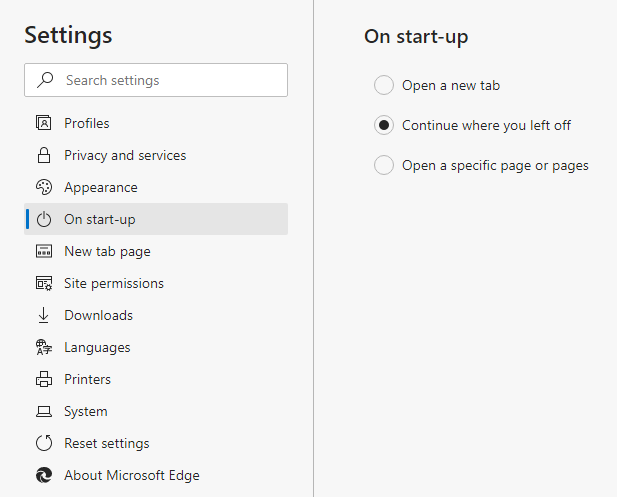
Task: Open the Appearance settings label
Action: (x=101, y=187)
